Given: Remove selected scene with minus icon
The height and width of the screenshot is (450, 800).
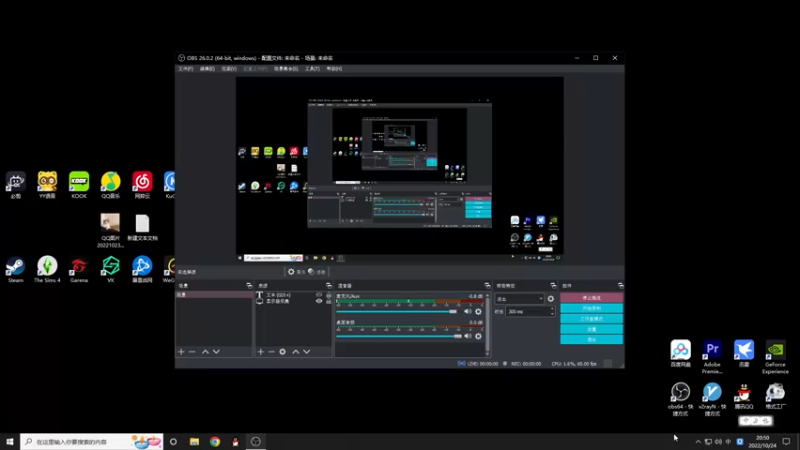Looking at the screenshot, I should (x=192, y=352).
